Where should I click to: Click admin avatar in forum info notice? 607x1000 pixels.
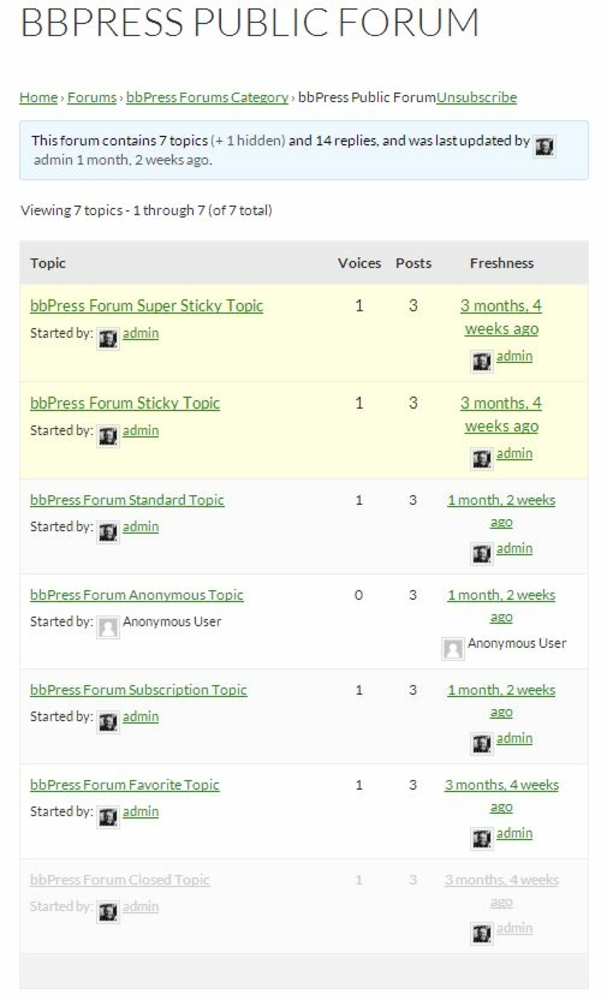coord(544,147)
